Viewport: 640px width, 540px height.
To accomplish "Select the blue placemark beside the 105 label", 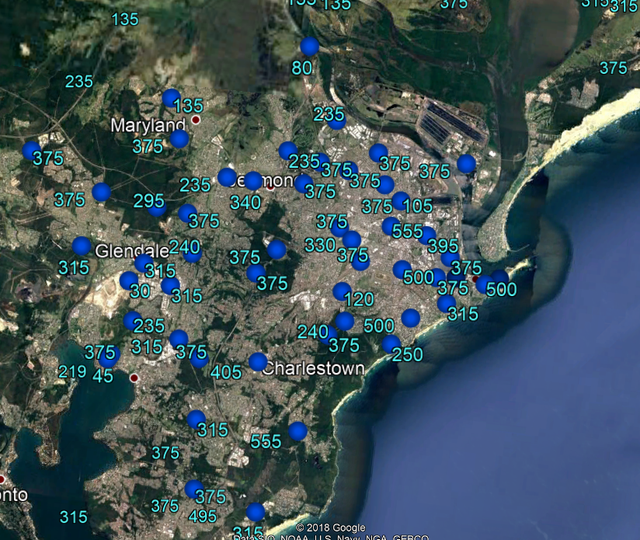I will [401, 201].
